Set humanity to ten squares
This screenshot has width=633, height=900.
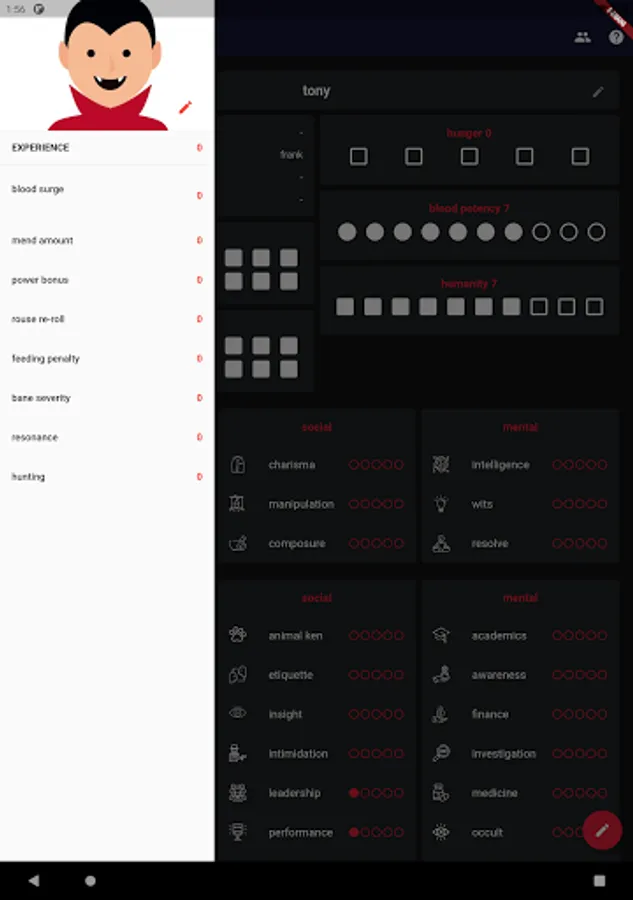595,307
